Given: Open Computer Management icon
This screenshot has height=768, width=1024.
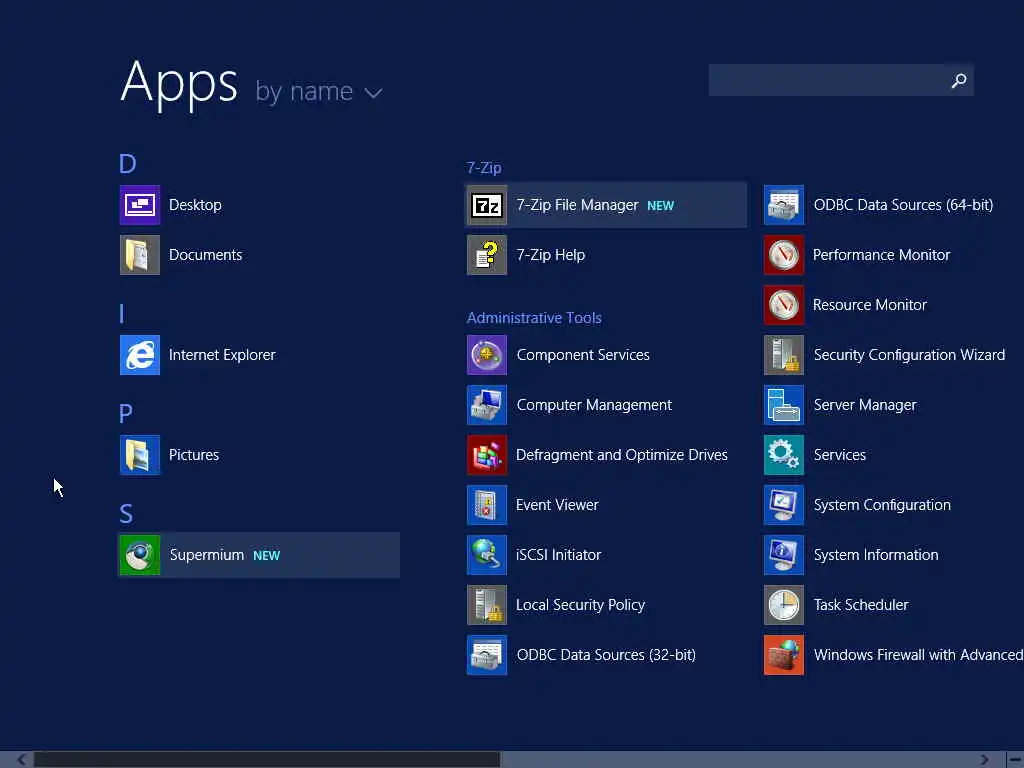Looking at the screenshot, I should [487, 405].
